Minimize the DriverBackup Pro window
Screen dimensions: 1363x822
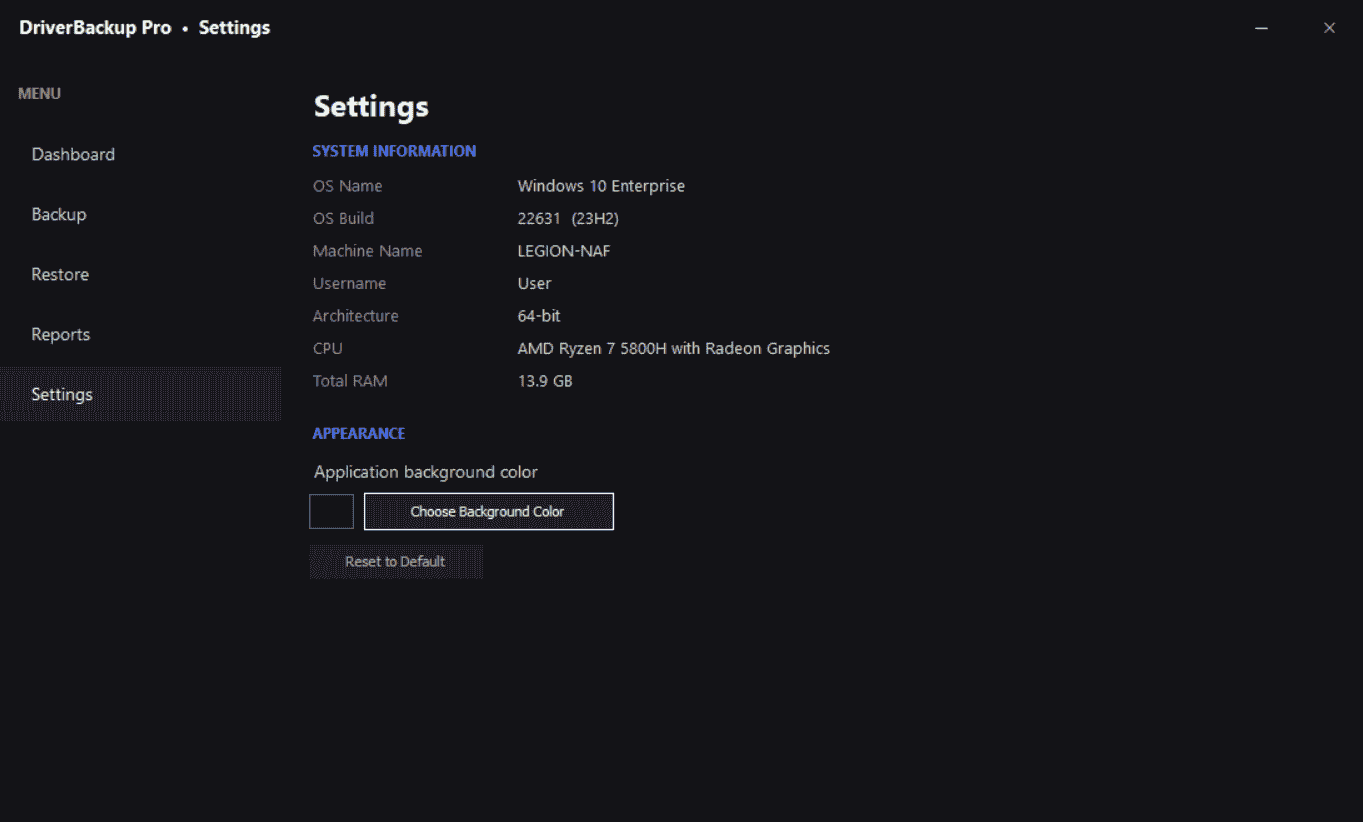tap(1261, 27)
